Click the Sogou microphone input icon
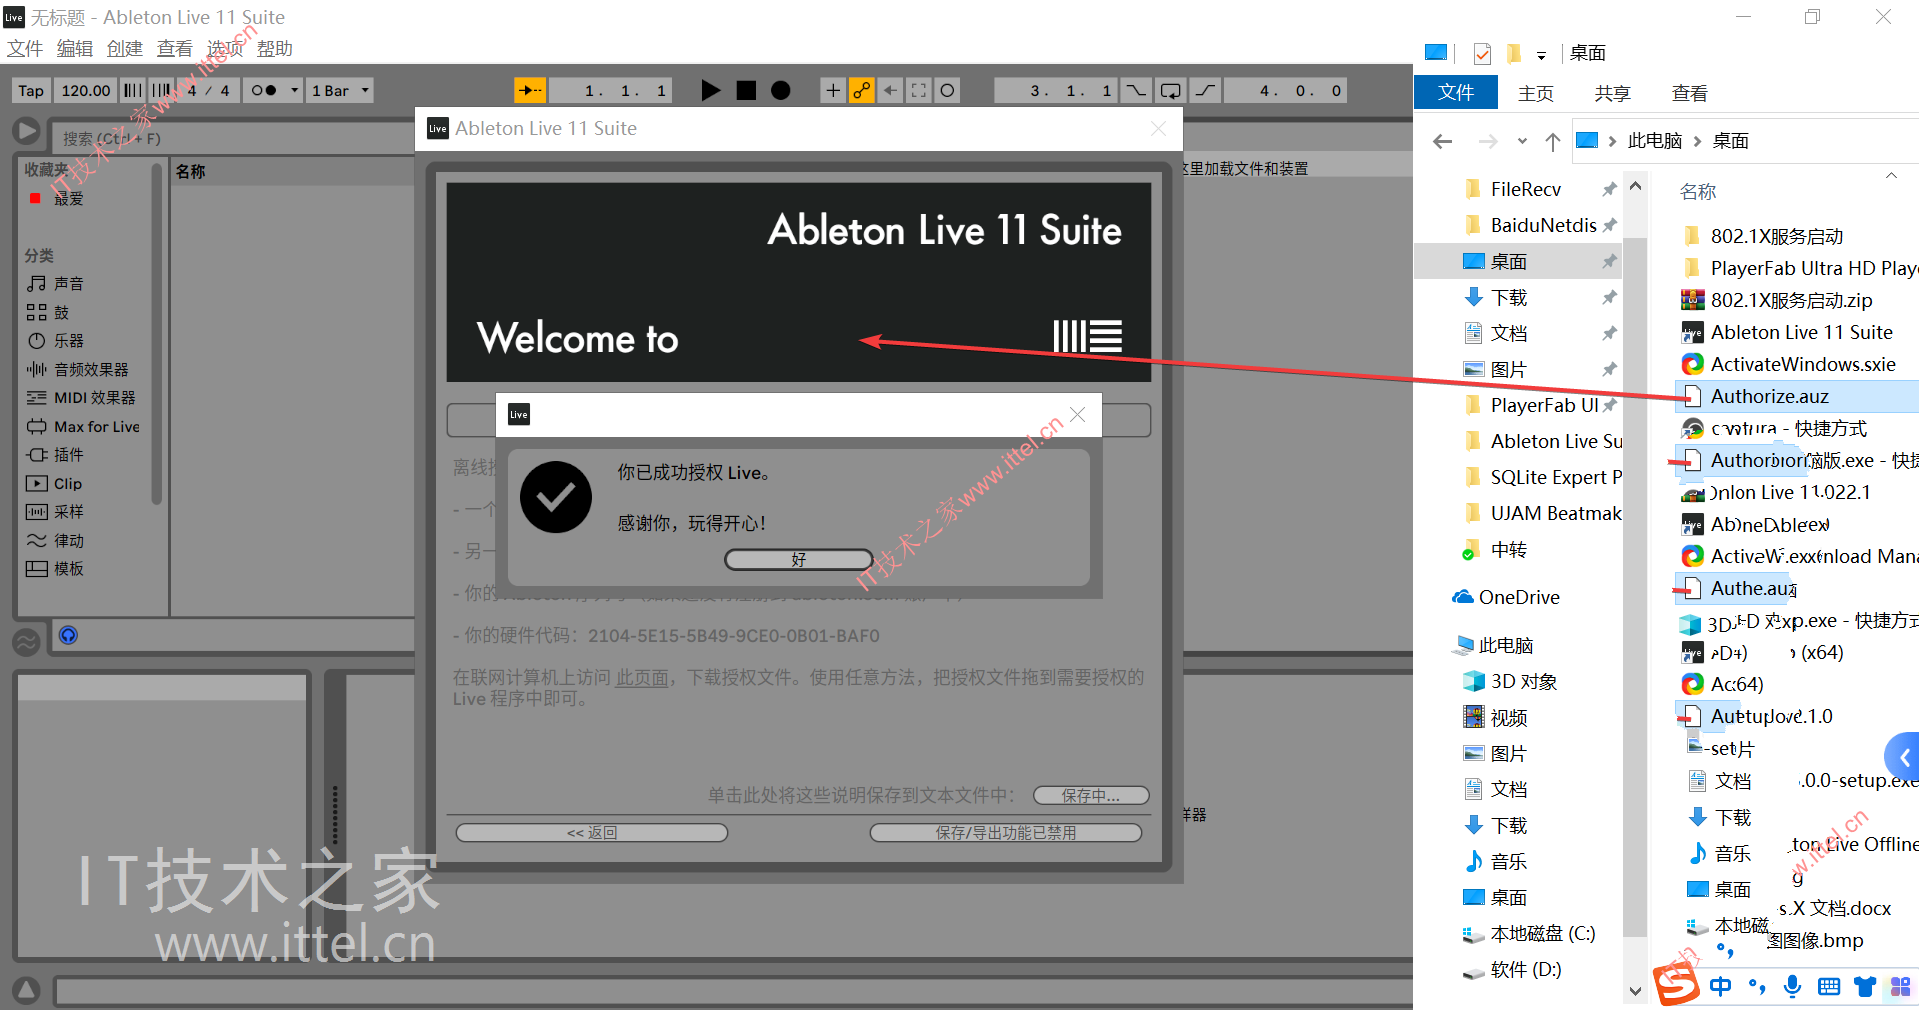Image resolution: width=1919 pixels, height=1010 pixels. tap(1793, 986)
